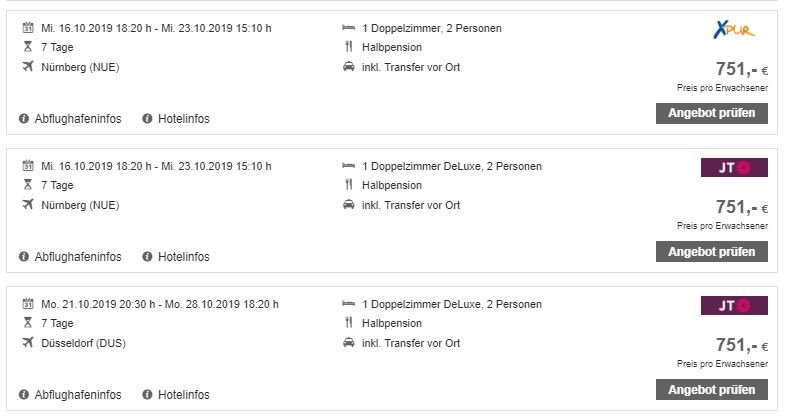
Task: Click info icon beside first Abflughafeninfos
Action: (24, 119)
